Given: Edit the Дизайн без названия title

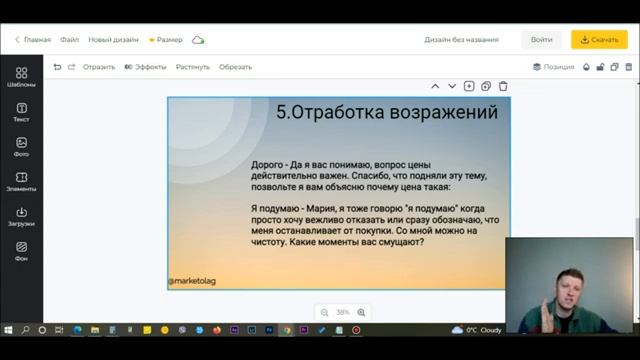Looking at the screenshot, I should 461,40.
